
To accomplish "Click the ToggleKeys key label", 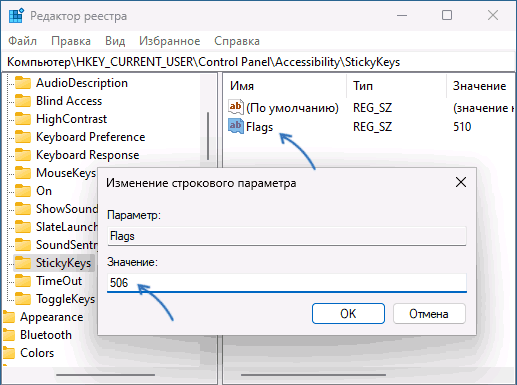I will tap(65, 299).
